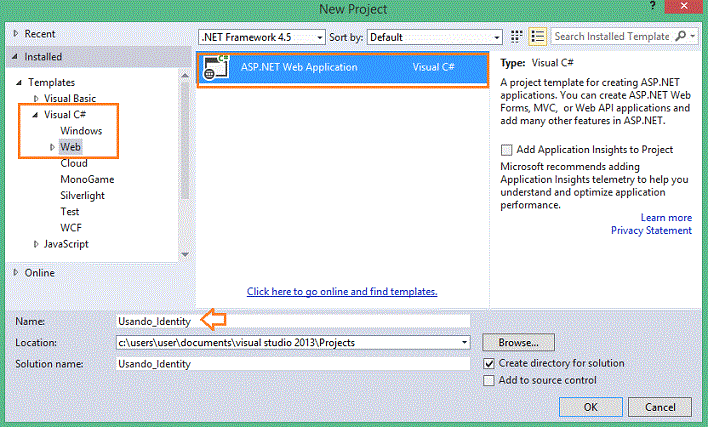
Task: Click the Name field with Usando_Identity
Action: pyautogui.click(x=293, y=321)
